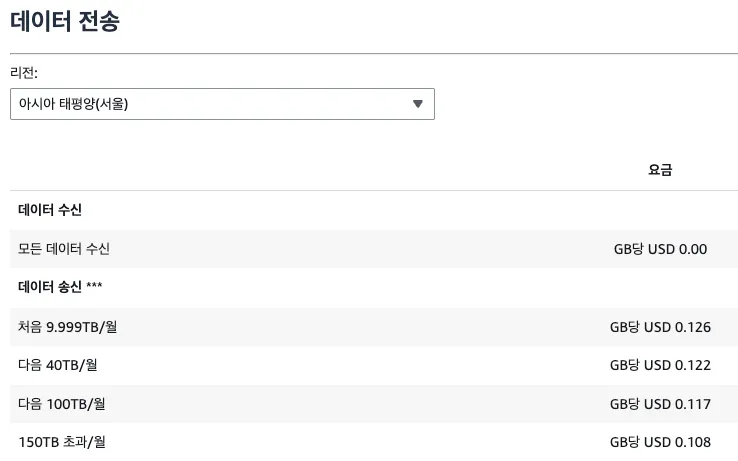This screenshot has height=461, width=738.
Task: Click the GB당 USD 0.117 price cell
Action: pos(660,404)
